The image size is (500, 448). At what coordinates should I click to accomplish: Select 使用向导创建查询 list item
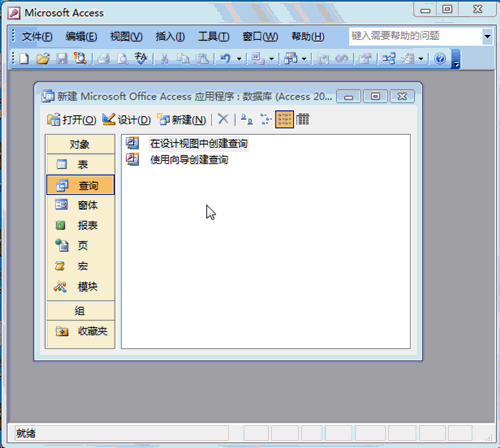(189, 160)
